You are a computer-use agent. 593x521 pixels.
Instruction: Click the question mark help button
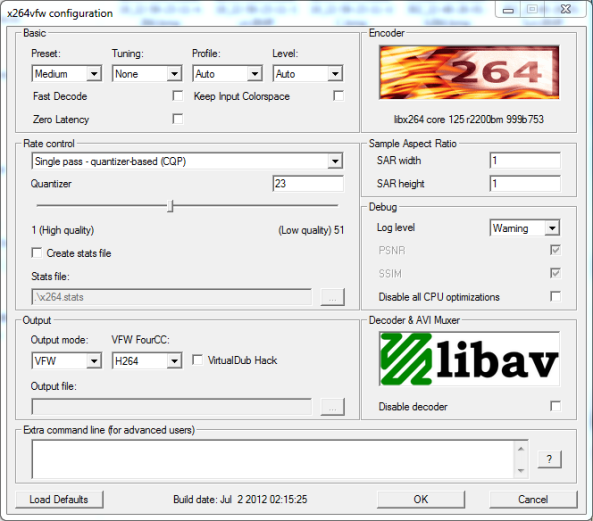click(x=550, y=459)
